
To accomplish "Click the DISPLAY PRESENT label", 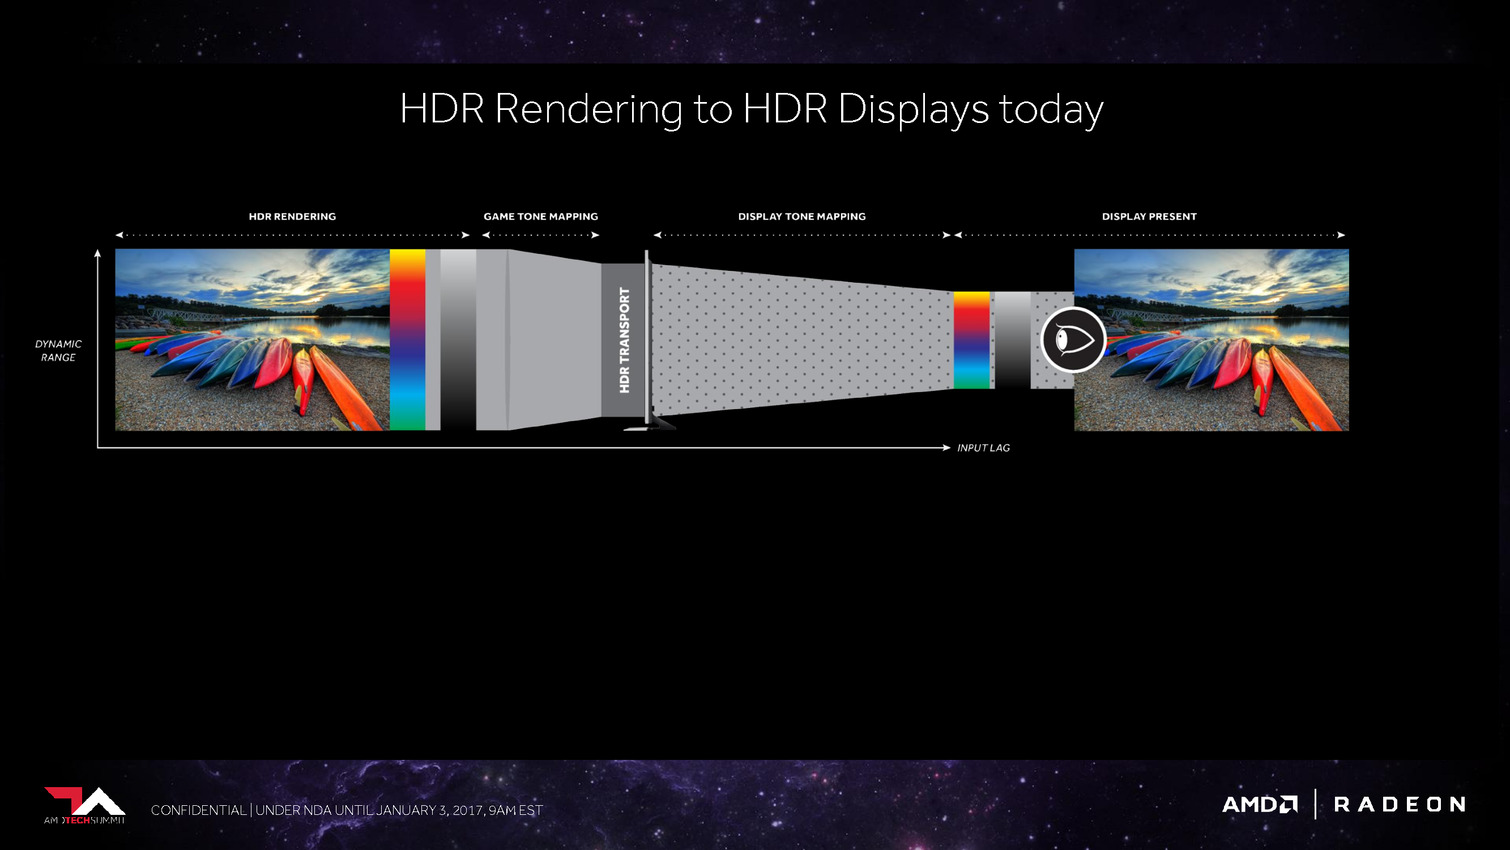I will pos(1149,216).
